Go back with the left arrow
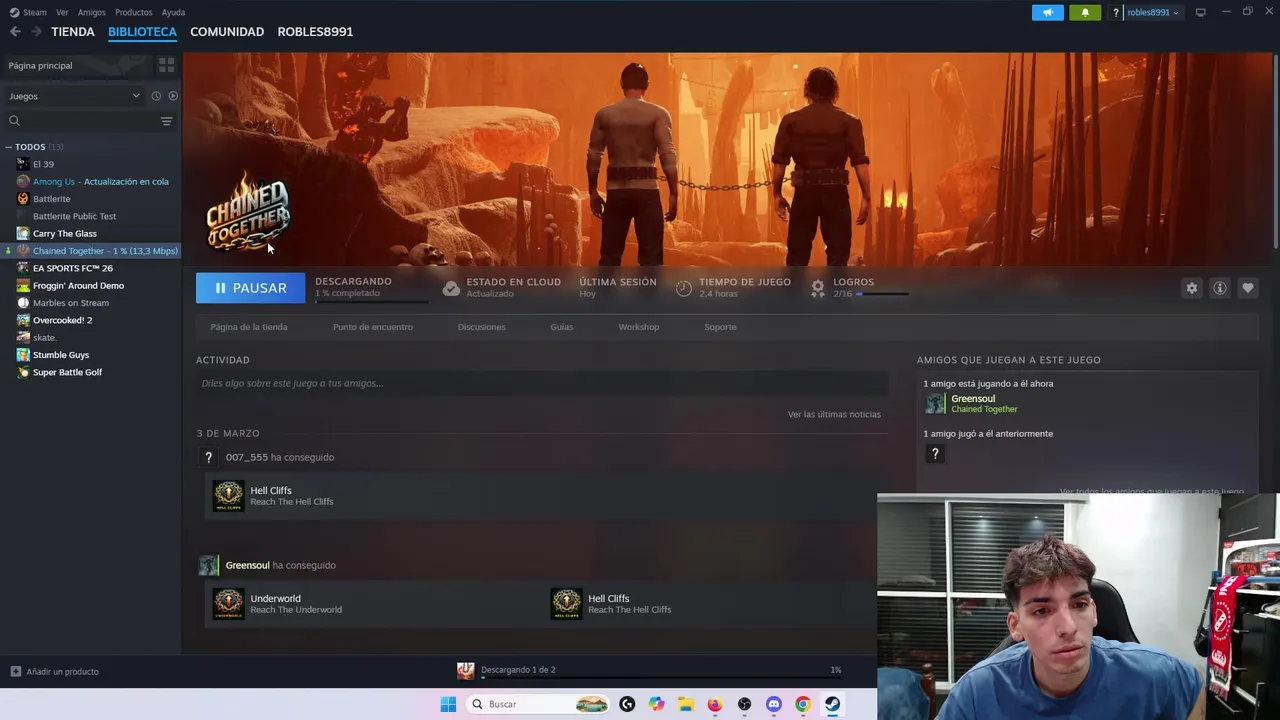Viewport: 1280px width, 720px height. [15, 32]
